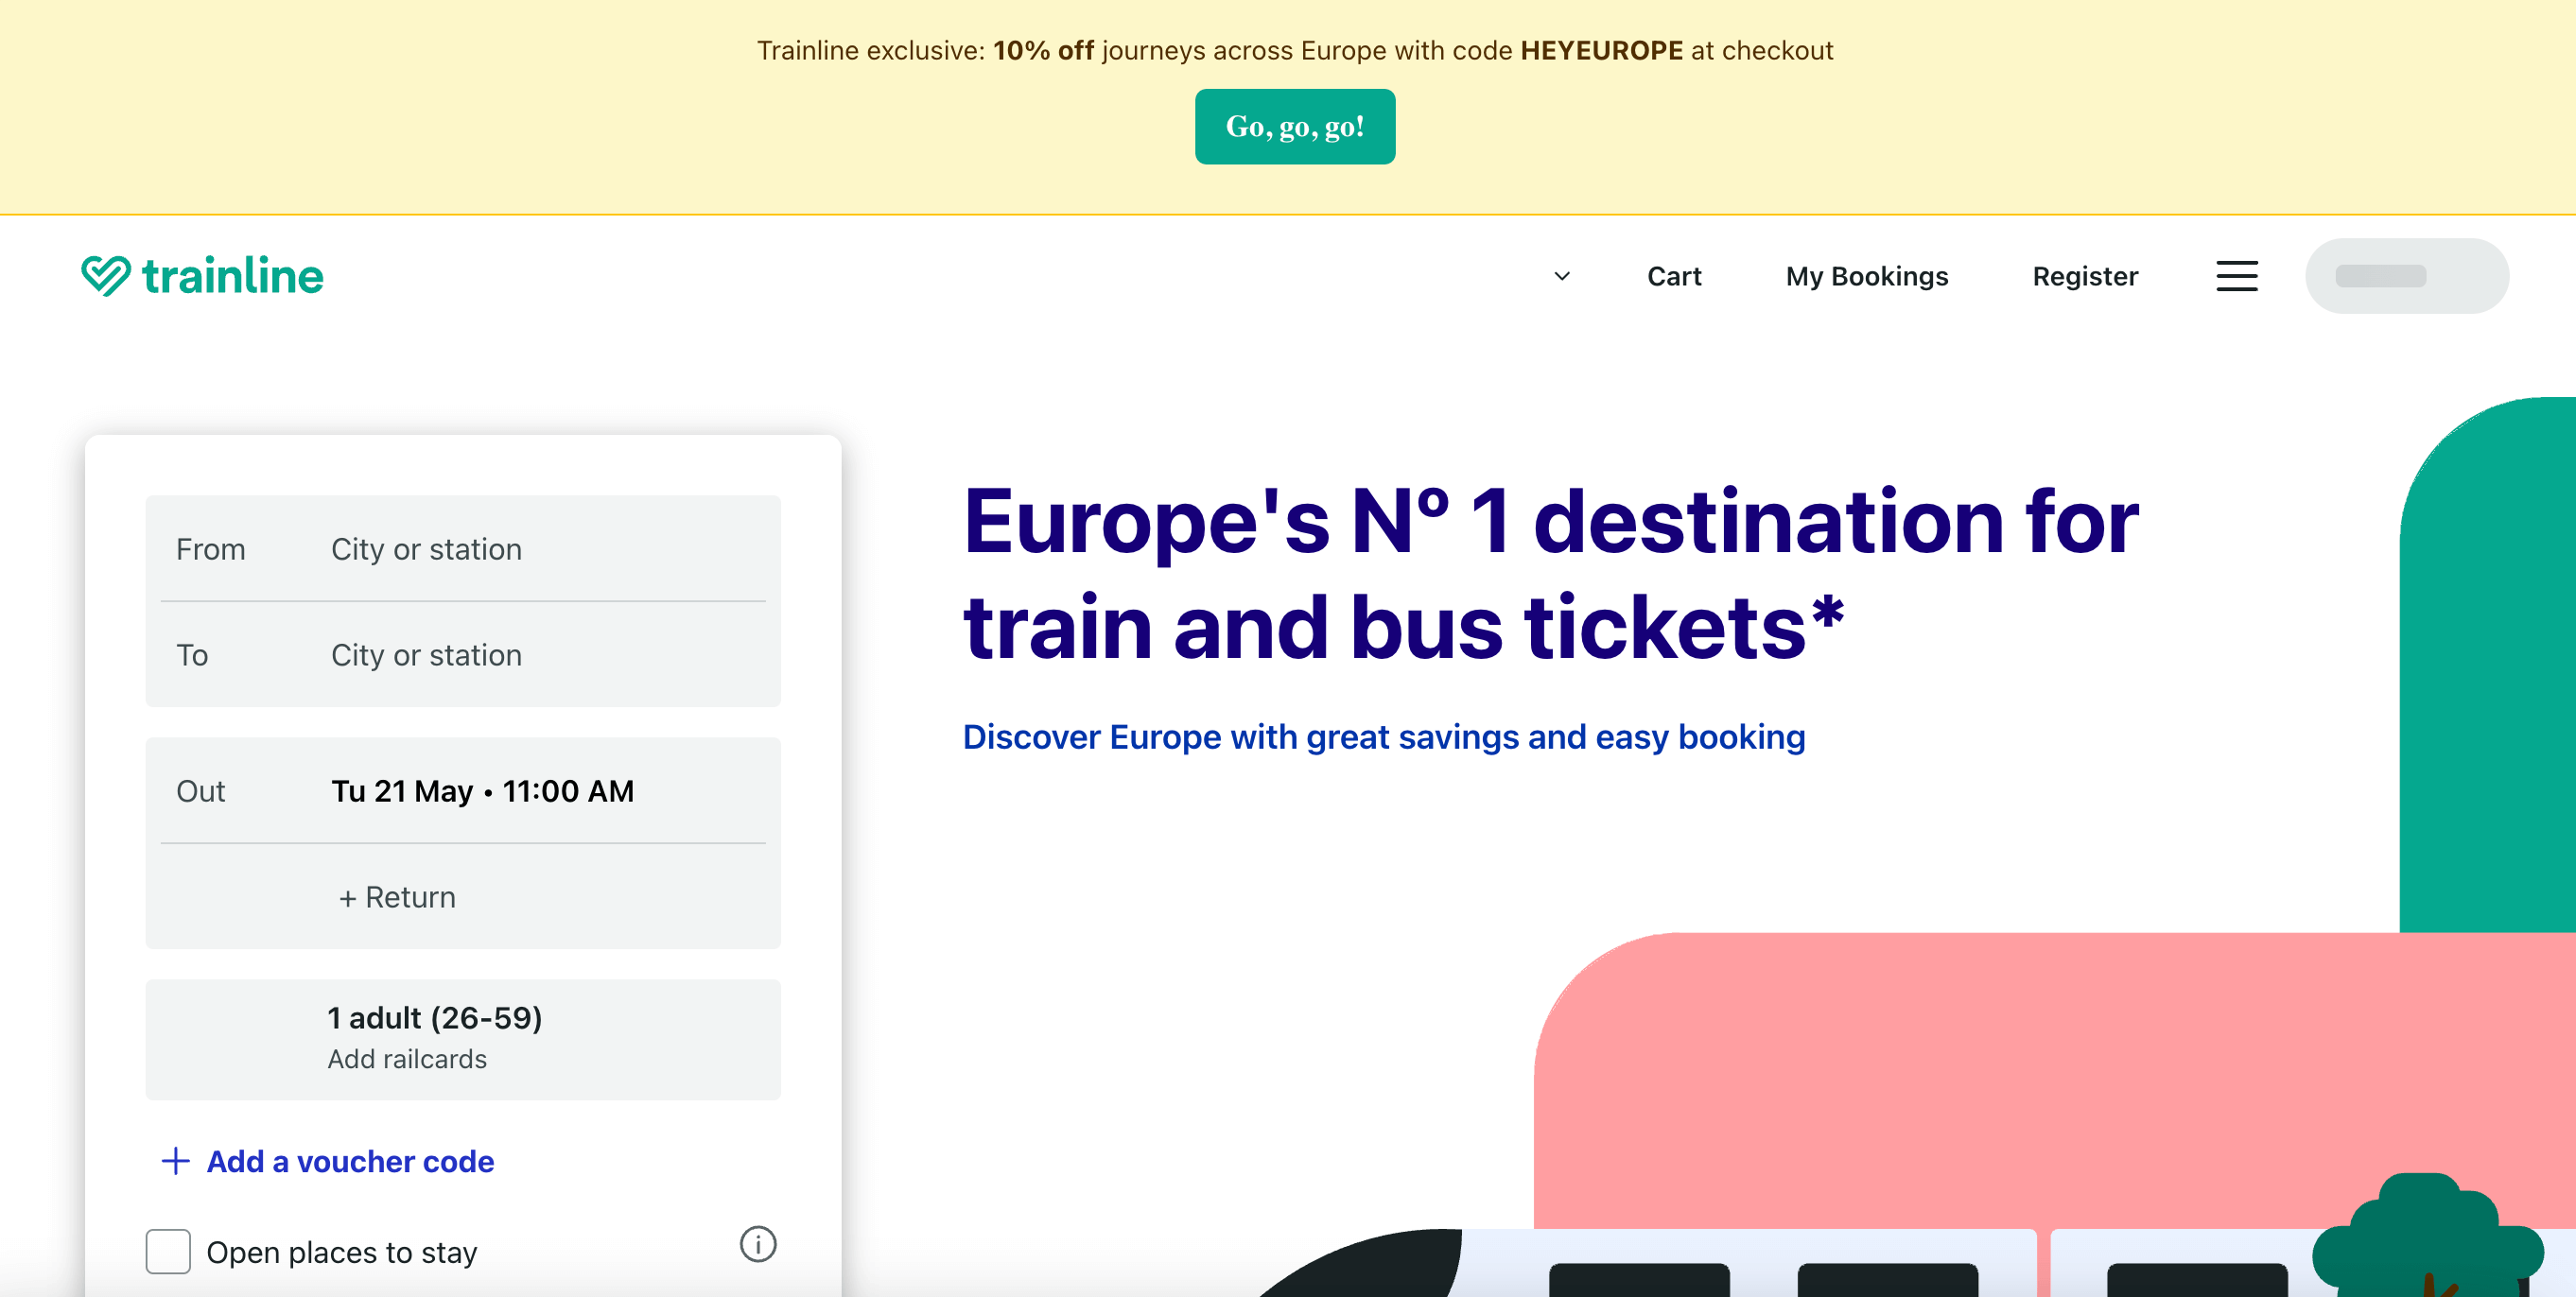
Task: Tick the Open places to stay checkbox
Action: tap(168, 1251)
